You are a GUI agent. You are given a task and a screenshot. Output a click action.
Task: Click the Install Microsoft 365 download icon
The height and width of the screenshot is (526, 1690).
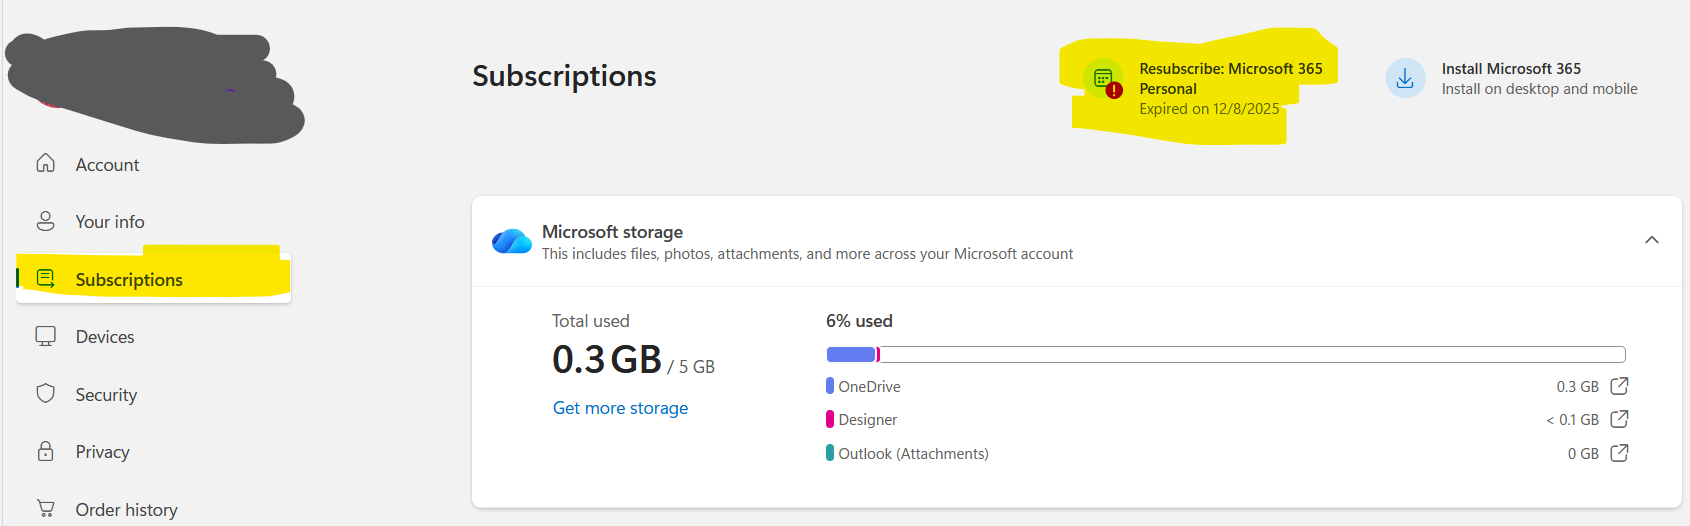[1405, 78]
